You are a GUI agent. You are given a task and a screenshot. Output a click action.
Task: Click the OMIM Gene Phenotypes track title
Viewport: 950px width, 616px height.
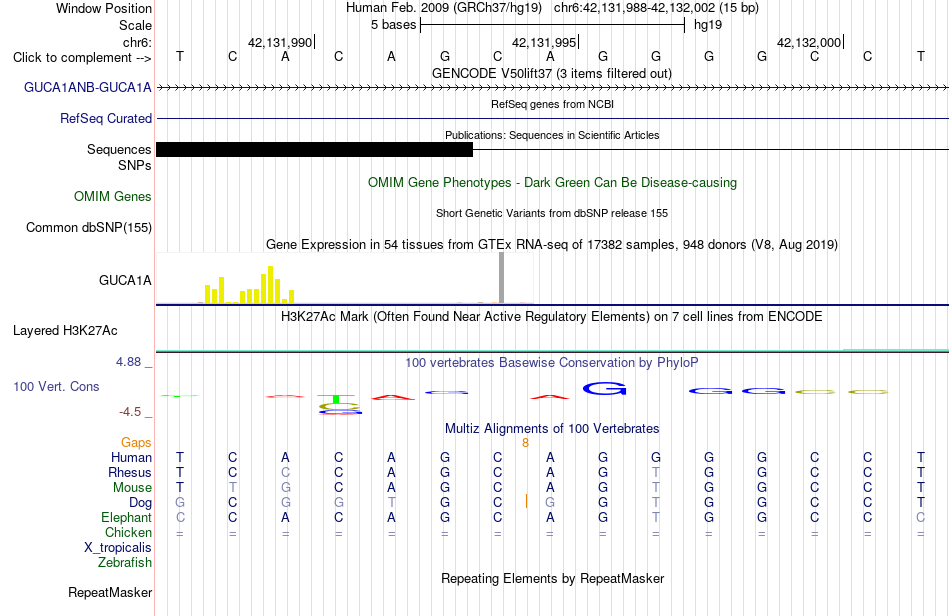pos(553,182)
